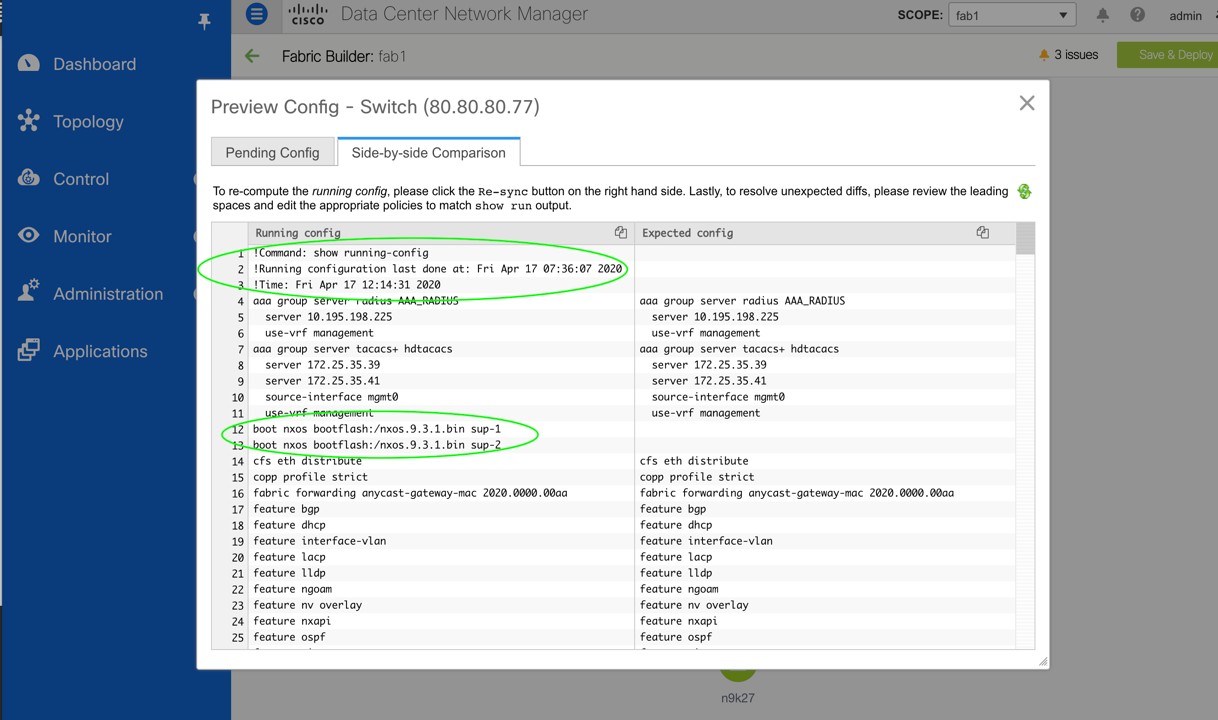Click line number 16 in gutter
Viewport: 1218px width, 720px height.
point(238,493)
